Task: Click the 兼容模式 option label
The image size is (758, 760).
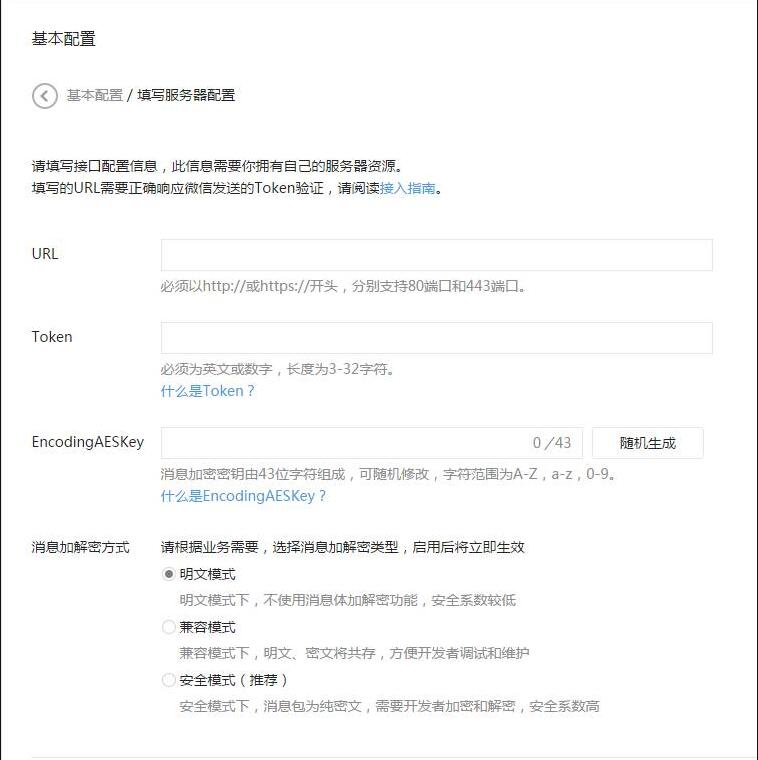Action: coord(207,627)
